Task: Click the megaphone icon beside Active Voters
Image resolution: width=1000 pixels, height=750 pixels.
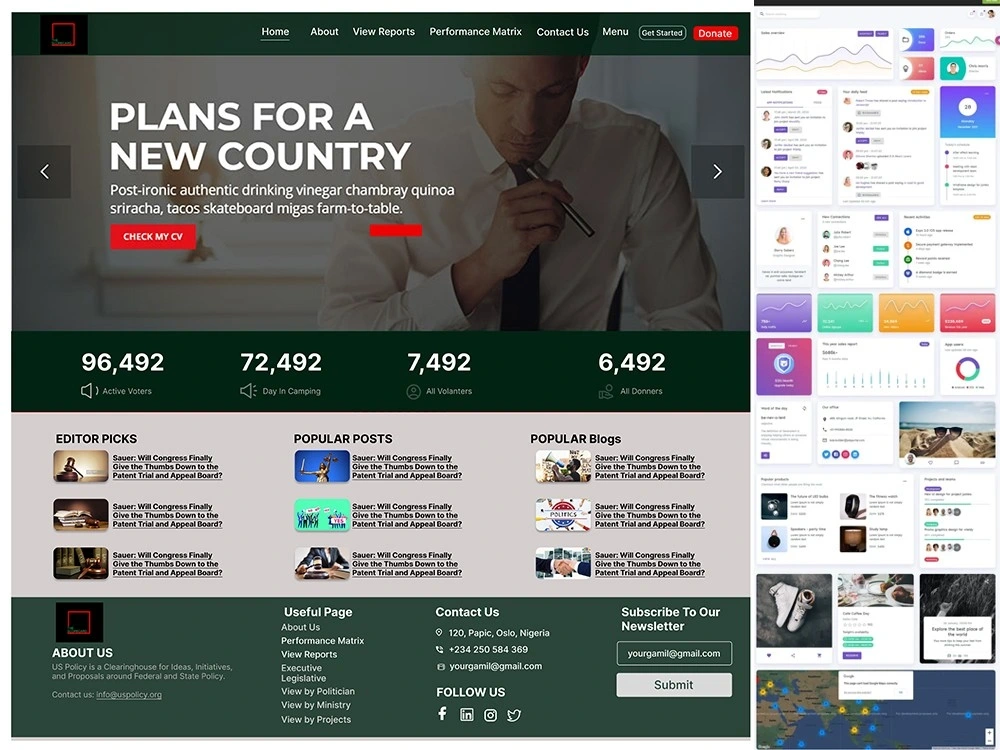Action: 89,391
